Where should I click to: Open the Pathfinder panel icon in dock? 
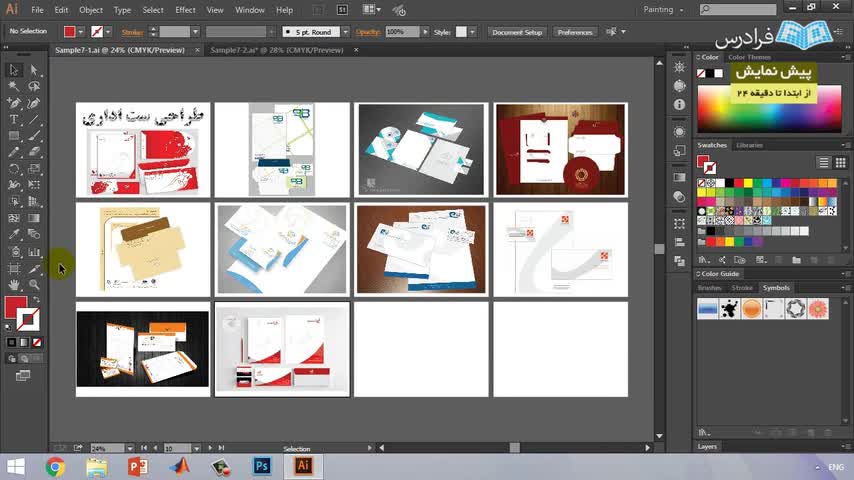click(x=679, y=262)
